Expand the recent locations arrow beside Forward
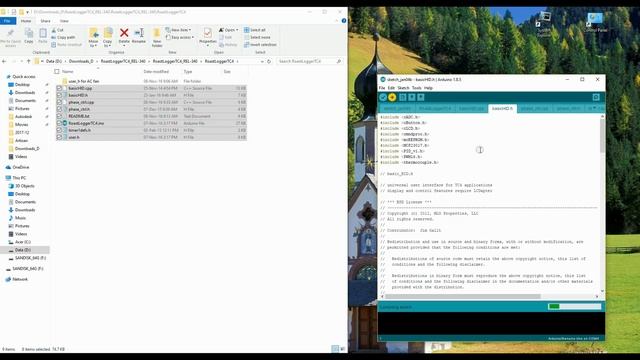This screenshot has width=640, height=360. pos(21,61)
